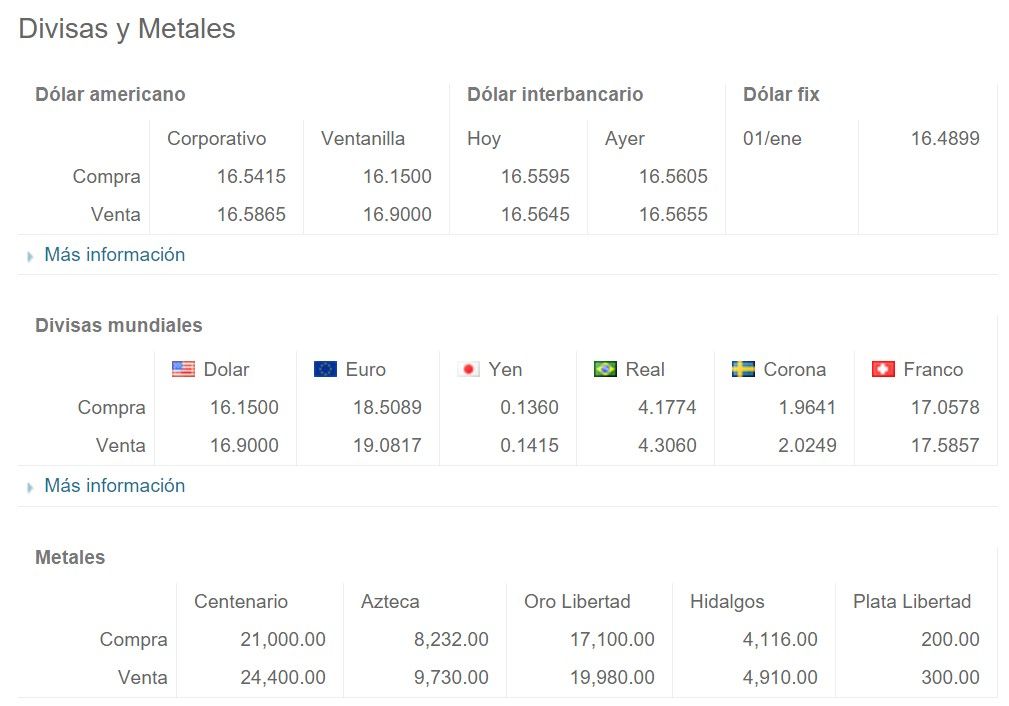Viewport: 1009px width, 706px height.
Task: Click the Más información link under Divisas mundiales
Action: [114, 486]
